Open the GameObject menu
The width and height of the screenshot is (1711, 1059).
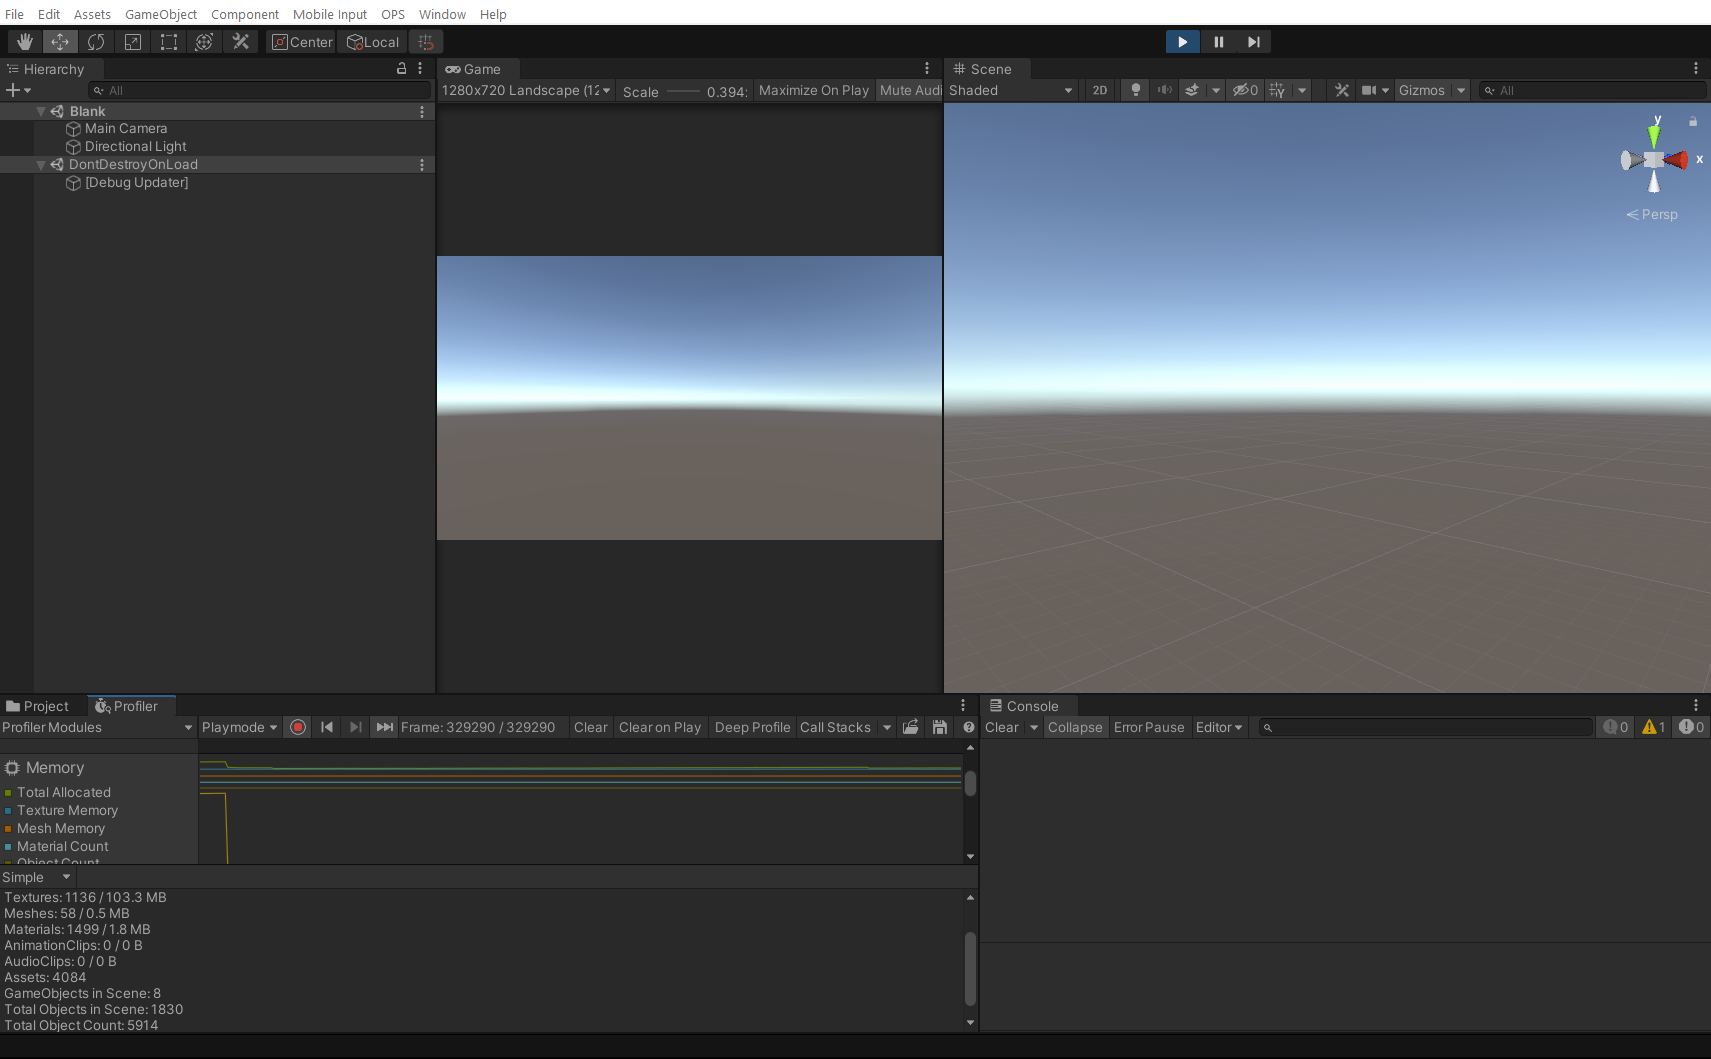tap(161, 13)
